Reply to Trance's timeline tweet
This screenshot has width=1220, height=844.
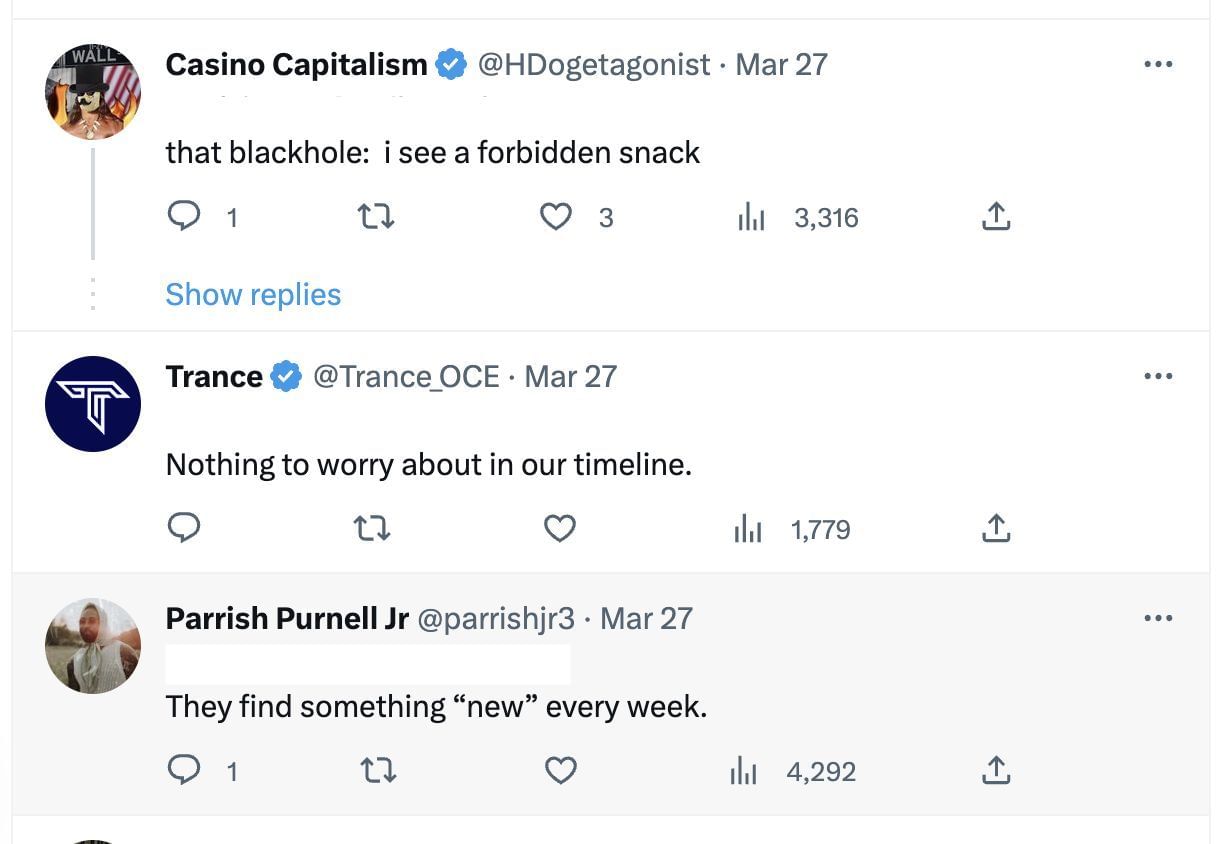[184, 528]
